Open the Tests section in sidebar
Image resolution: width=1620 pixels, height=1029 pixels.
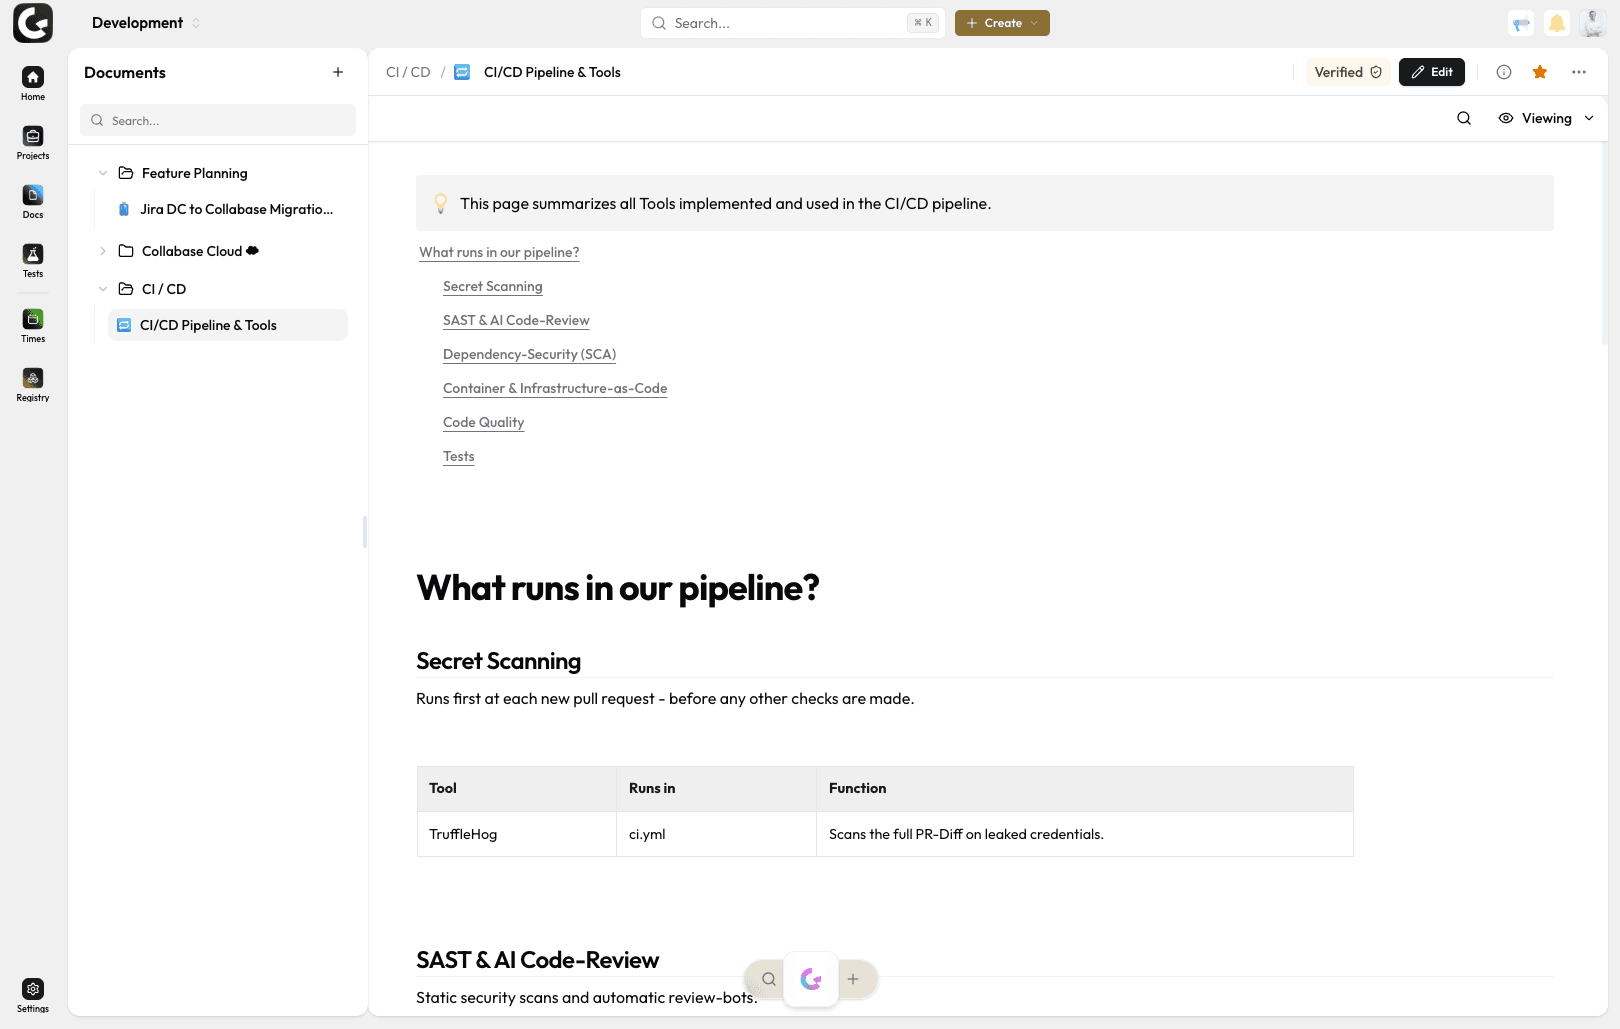pos(33,261)
